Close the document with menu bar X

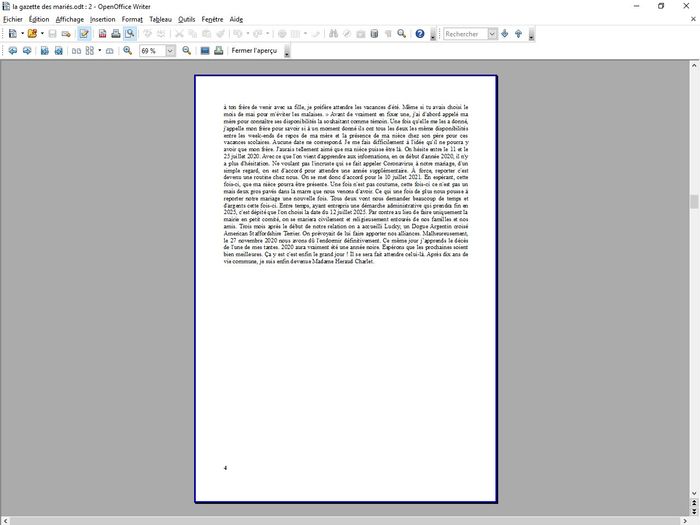click(x=693, y=19)
